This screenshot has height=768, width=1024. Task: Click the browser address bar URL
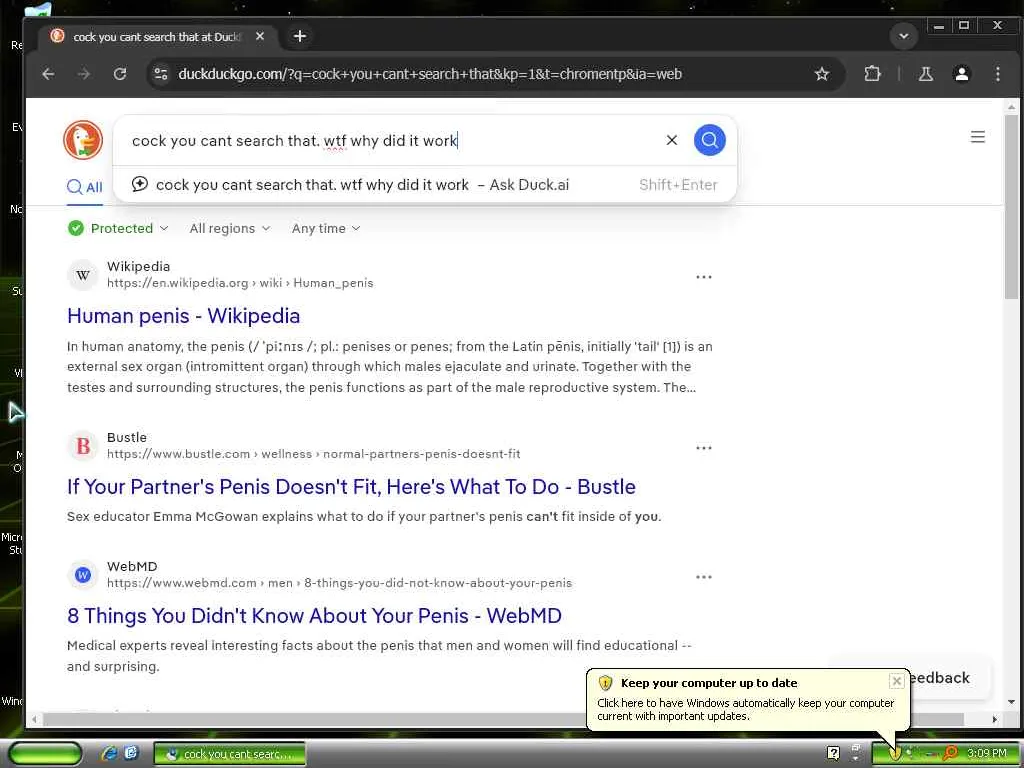pyautogui.click(x=430, y=74)
